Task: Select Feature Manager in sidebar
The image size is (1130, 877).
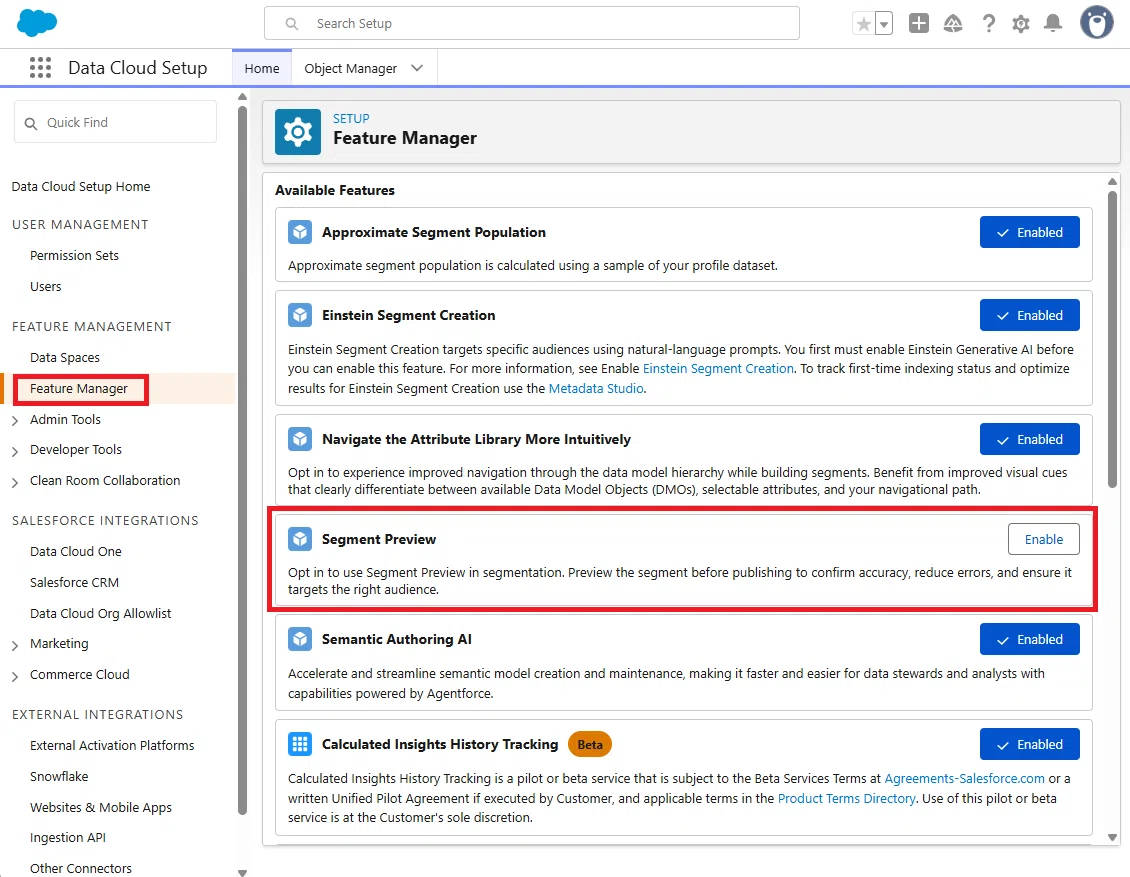Action: coord(79,389)
